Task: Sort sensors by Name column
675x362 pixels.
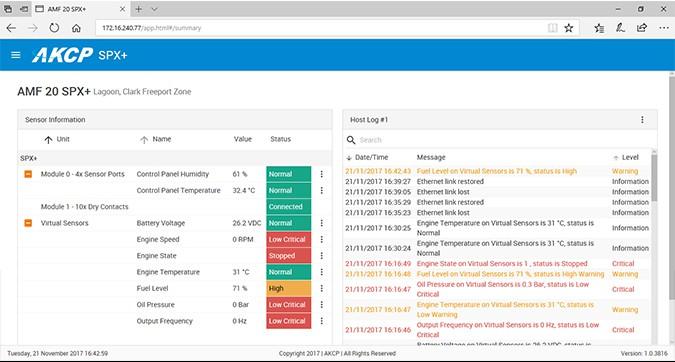Action: click(x=156, y=139)
